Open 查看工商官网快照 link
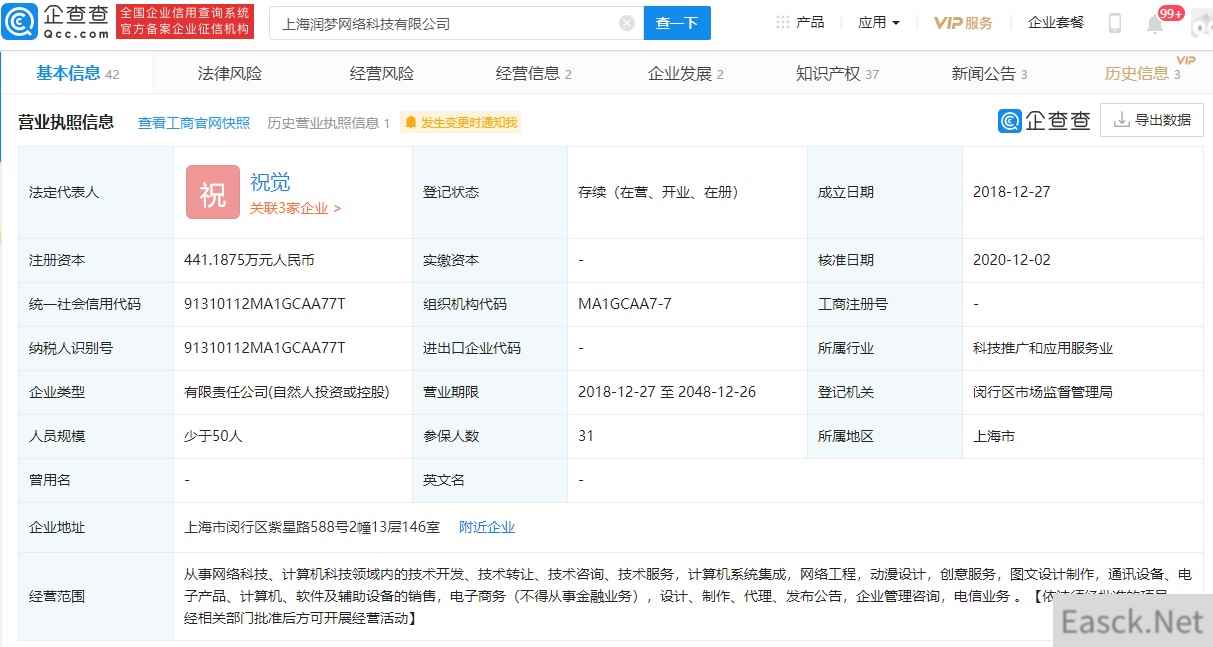This screenshot has height=647, width=1213. [x=194, y=123]
